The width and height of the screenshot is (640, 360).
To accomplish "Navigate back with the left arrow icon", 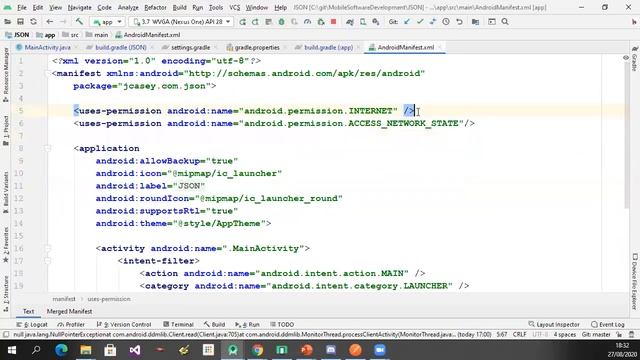I will pyautogui.click(x=50, y=22).
